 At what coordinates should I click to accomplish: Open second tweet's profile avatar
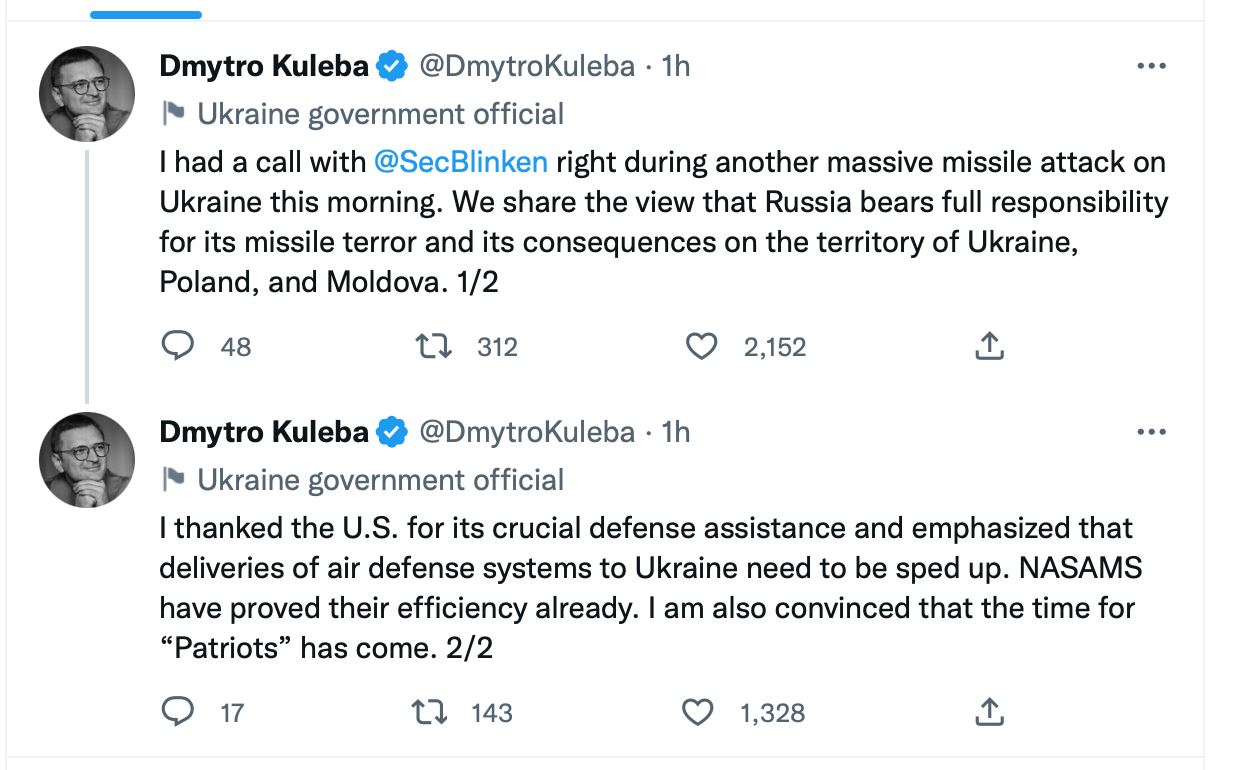coord(87,460)
